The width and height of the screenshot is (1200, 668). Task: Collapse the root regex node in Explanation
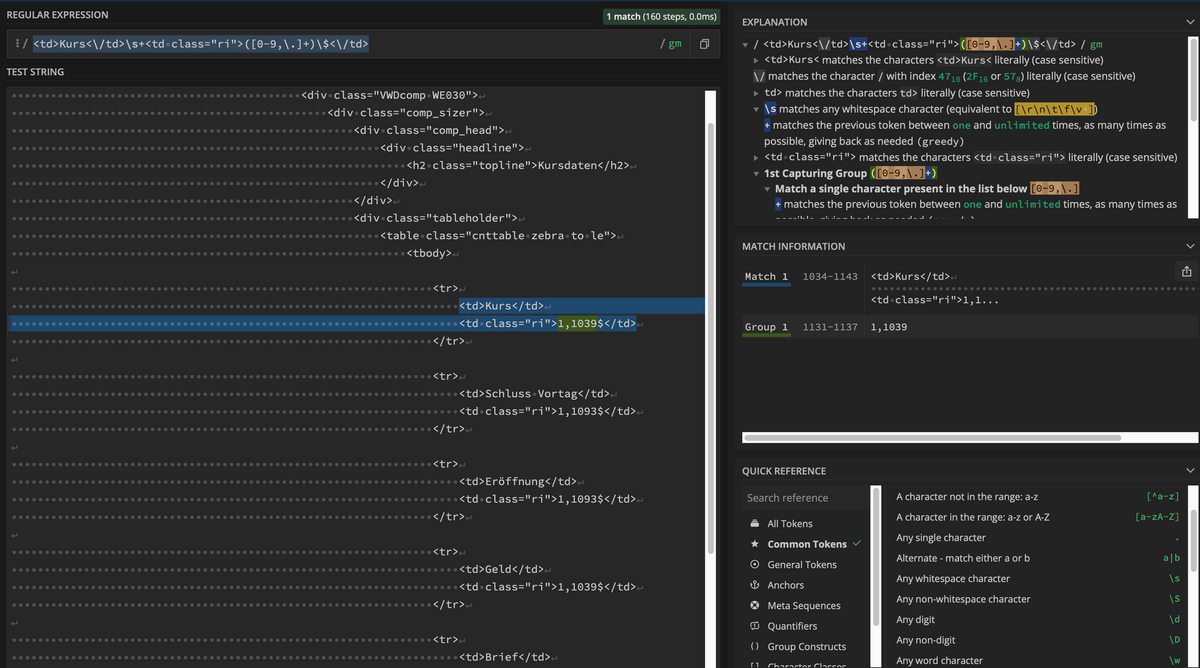pyautogui.click(x=745, y=45)
